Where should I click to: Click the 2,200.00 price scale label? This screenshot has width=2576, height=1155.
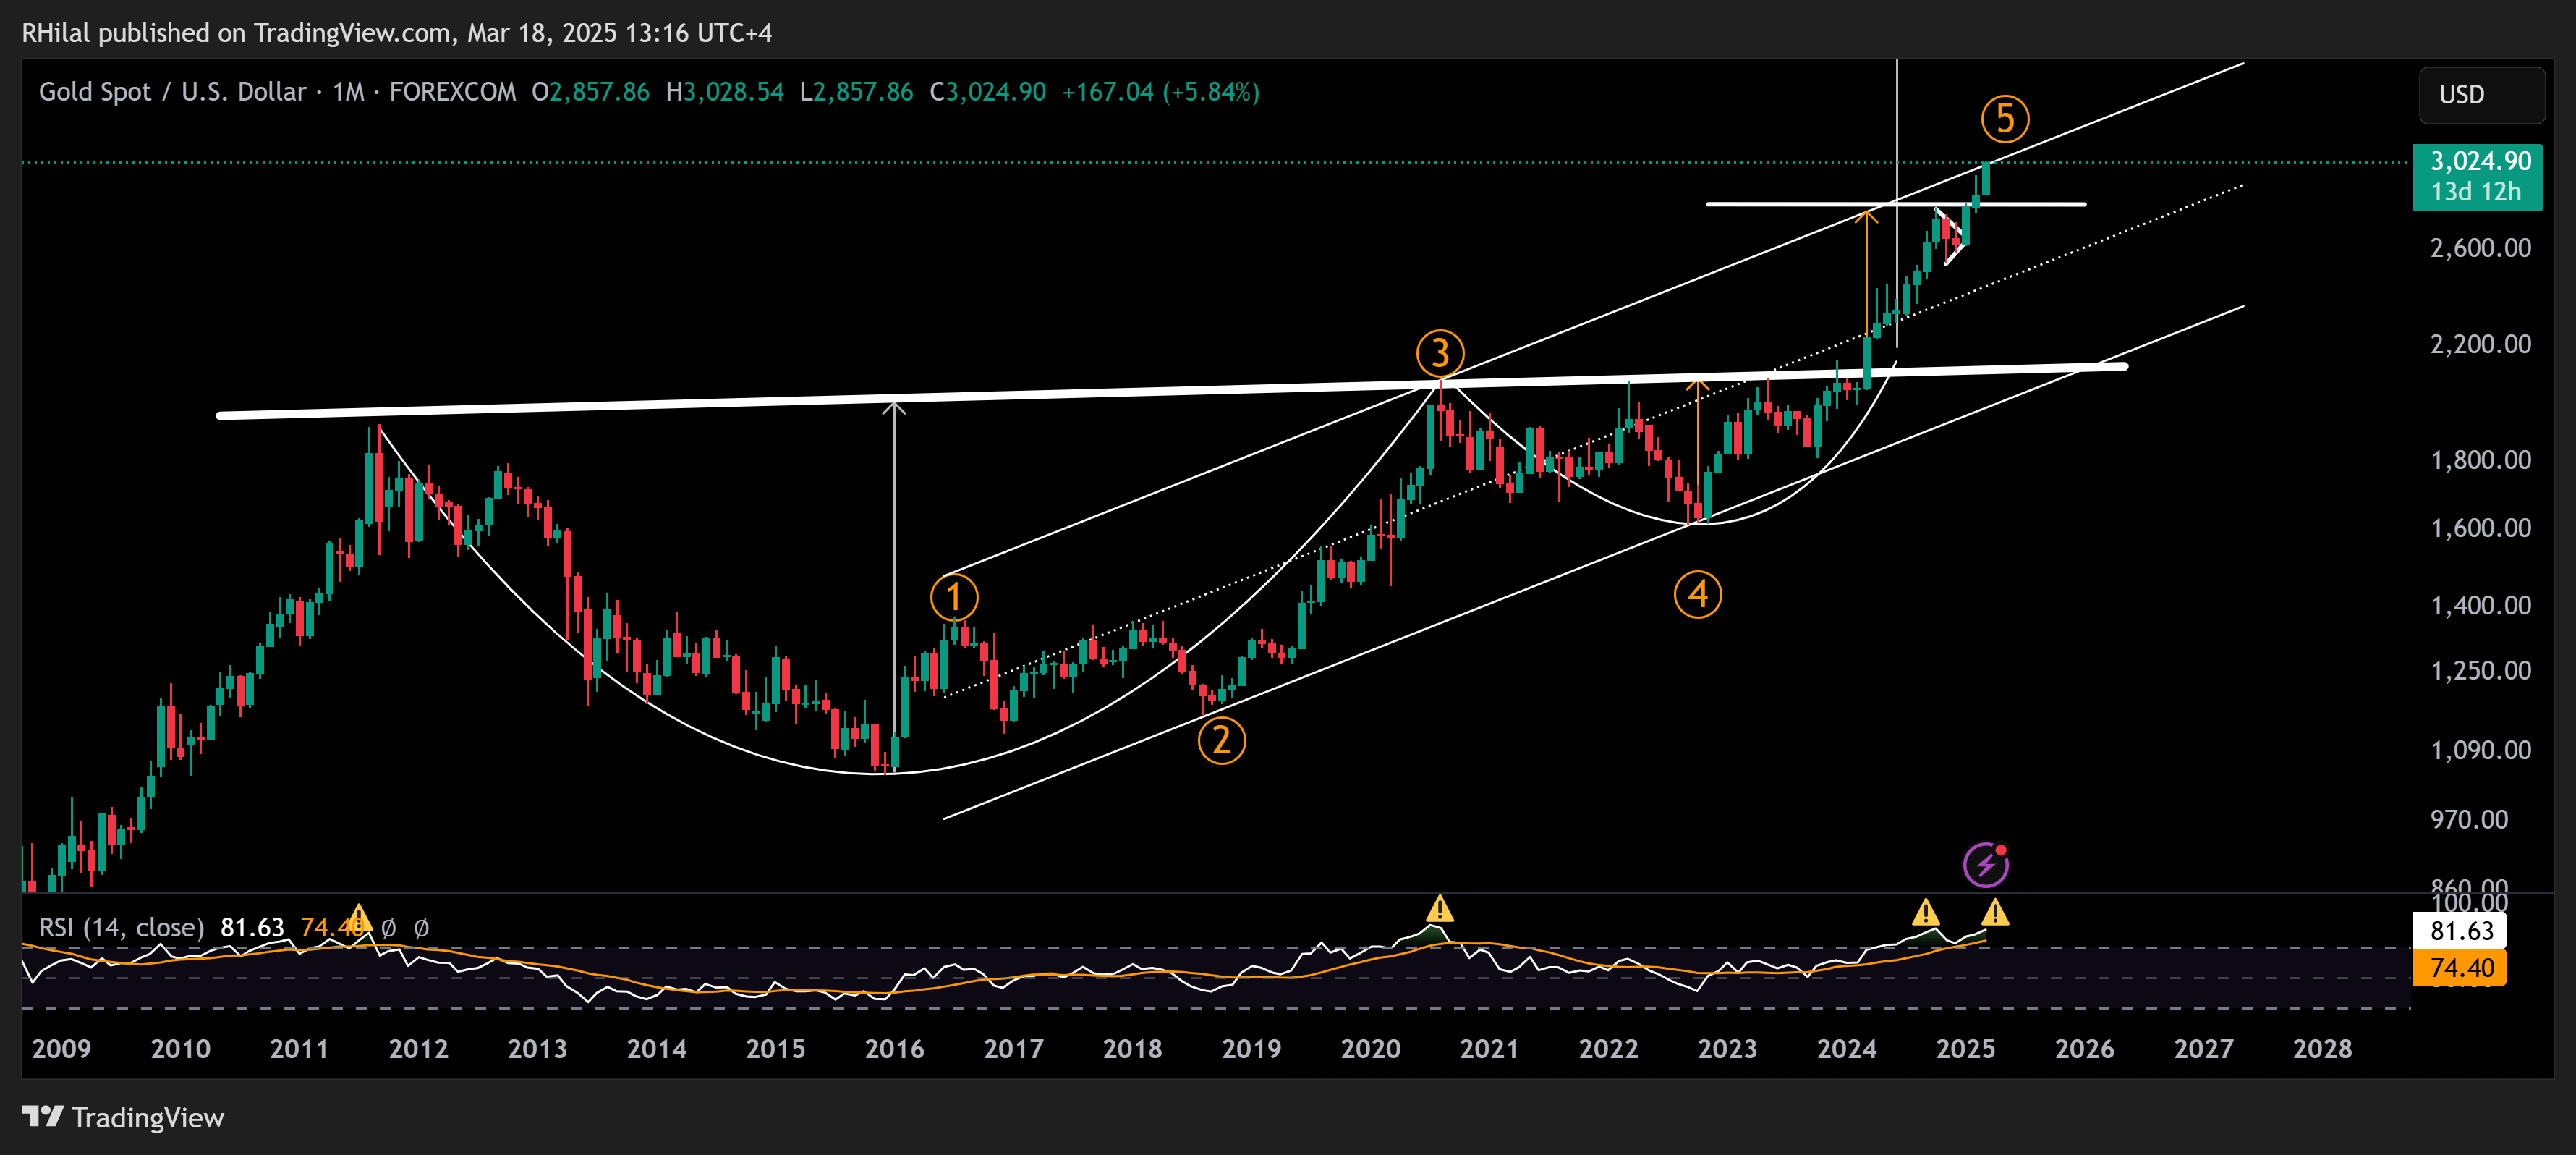[2480, 344]
